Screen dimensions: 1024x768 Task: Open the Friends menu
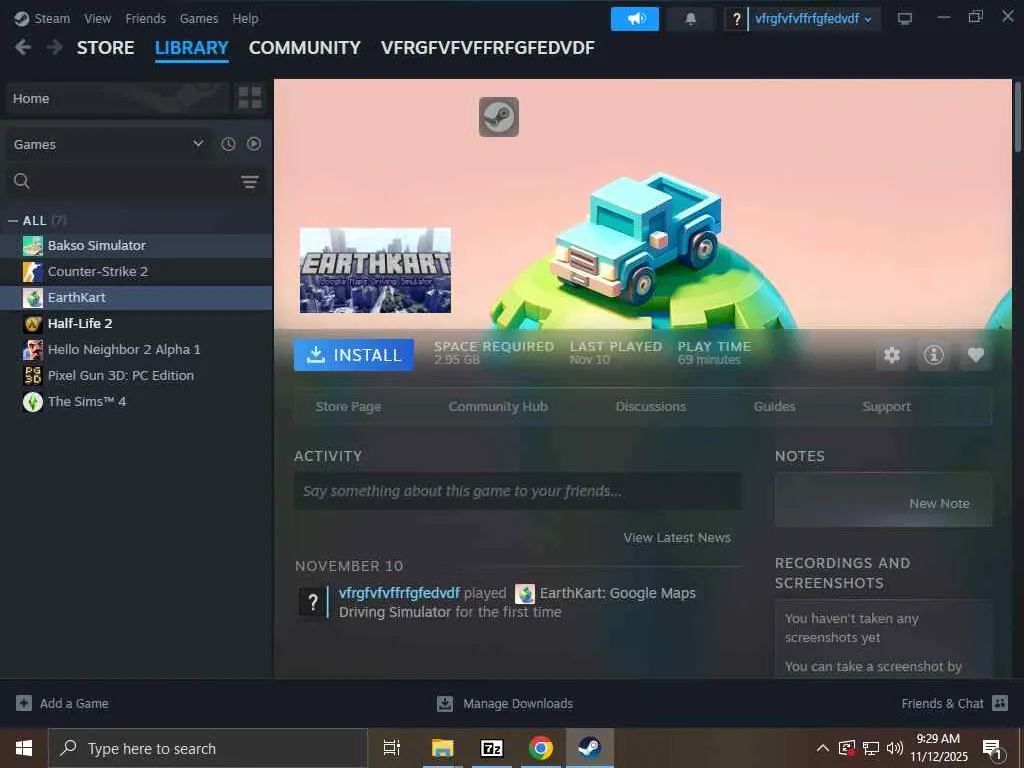pyautogui.click(x=146, y=19)
